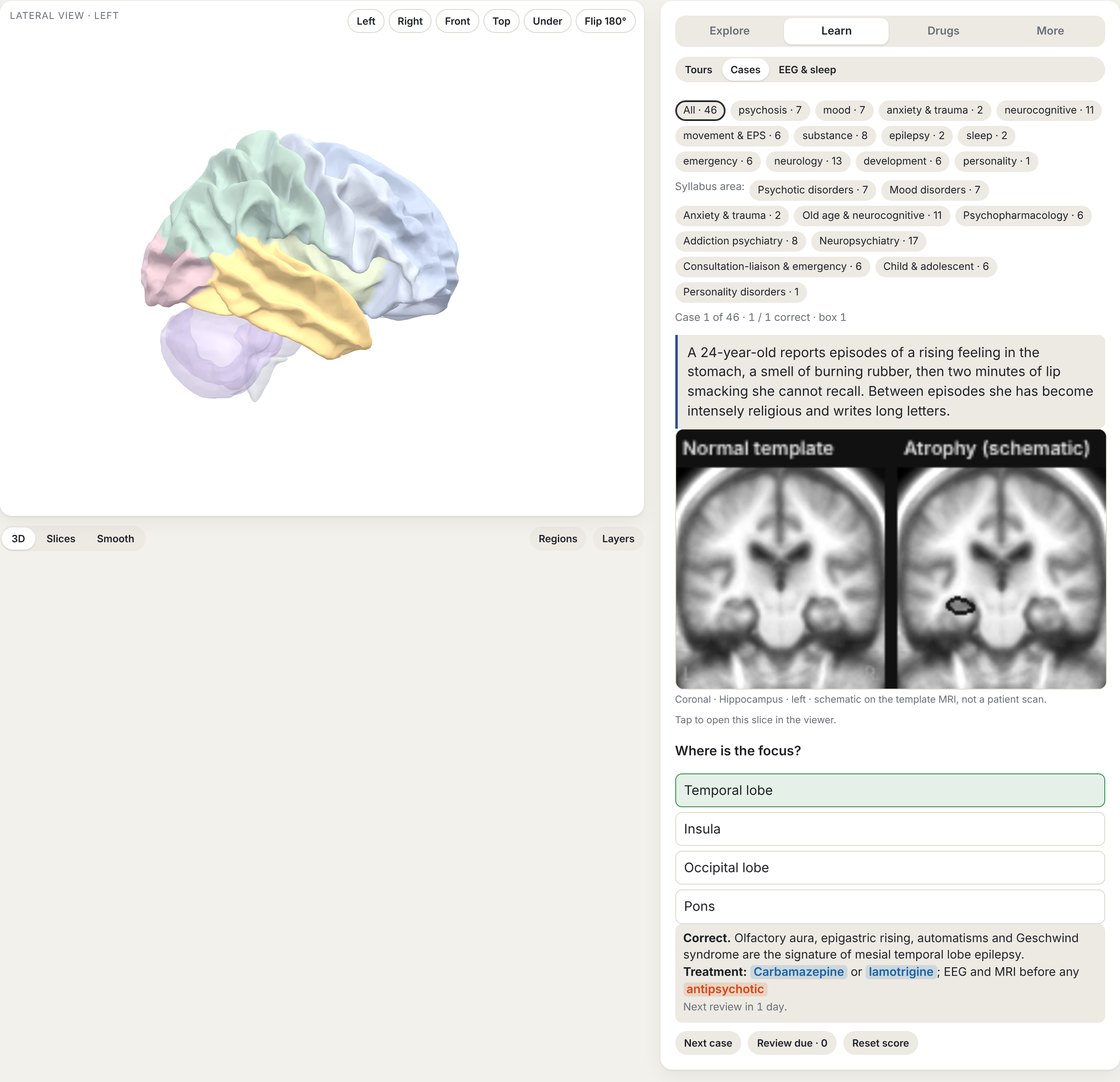Filter cases by psychosis · 7
The width and height of the screenshot is (1120, 1082).
(x=769, y=110)
